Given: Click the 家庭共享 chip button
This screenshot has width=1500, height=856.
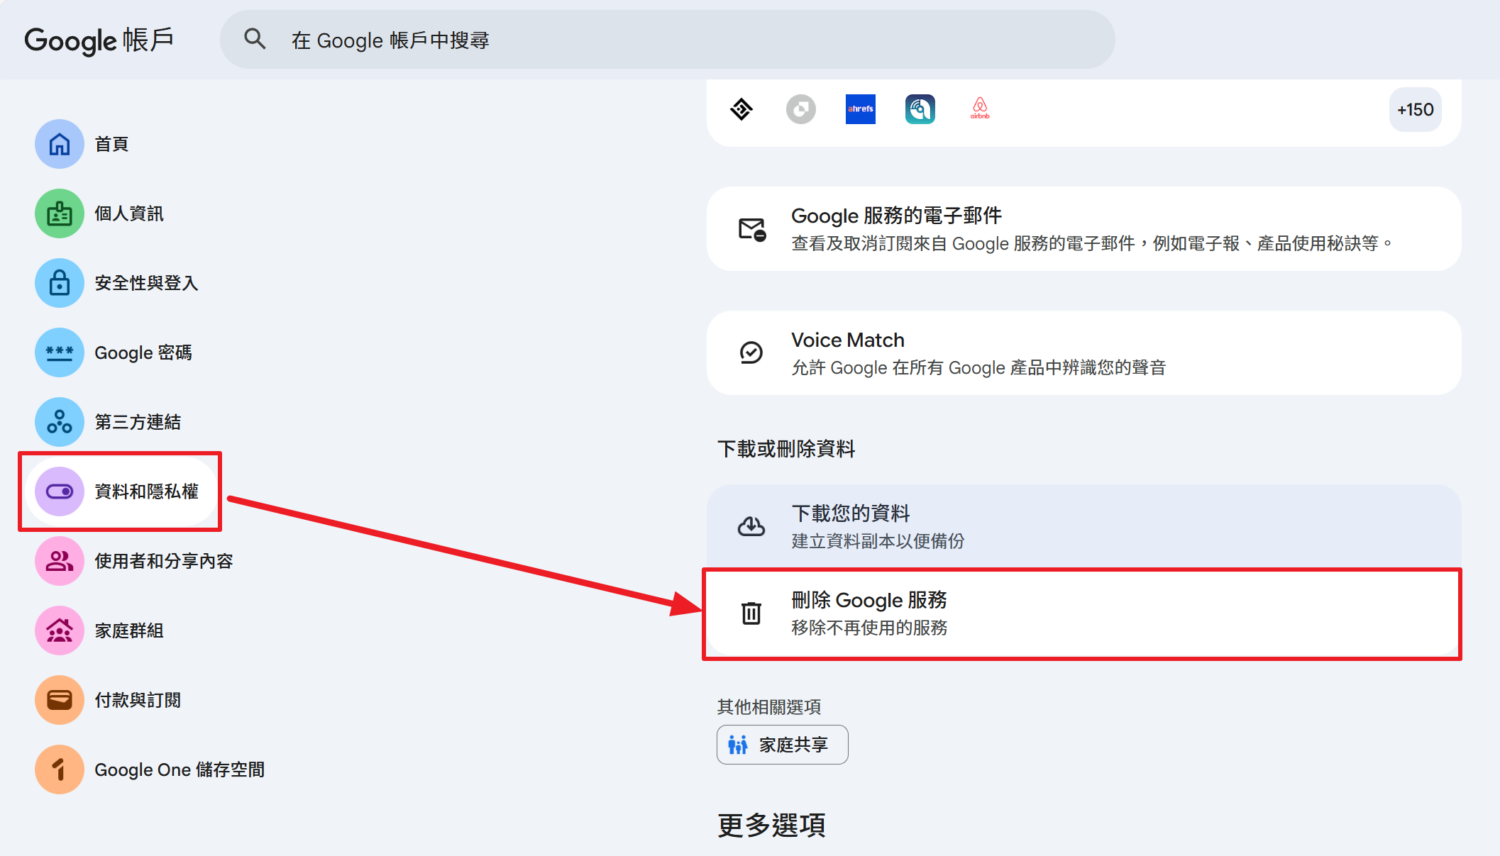Looking at the screenshot, I should point(782,745).
